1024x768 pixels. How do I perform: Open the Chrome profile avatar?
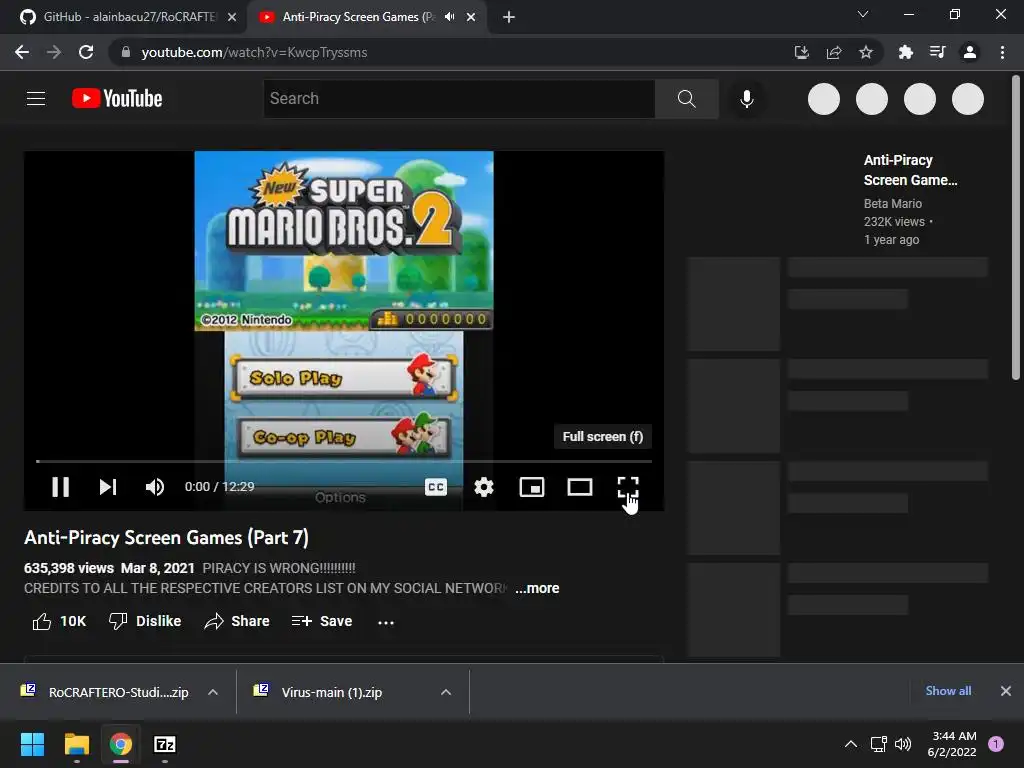970,52
